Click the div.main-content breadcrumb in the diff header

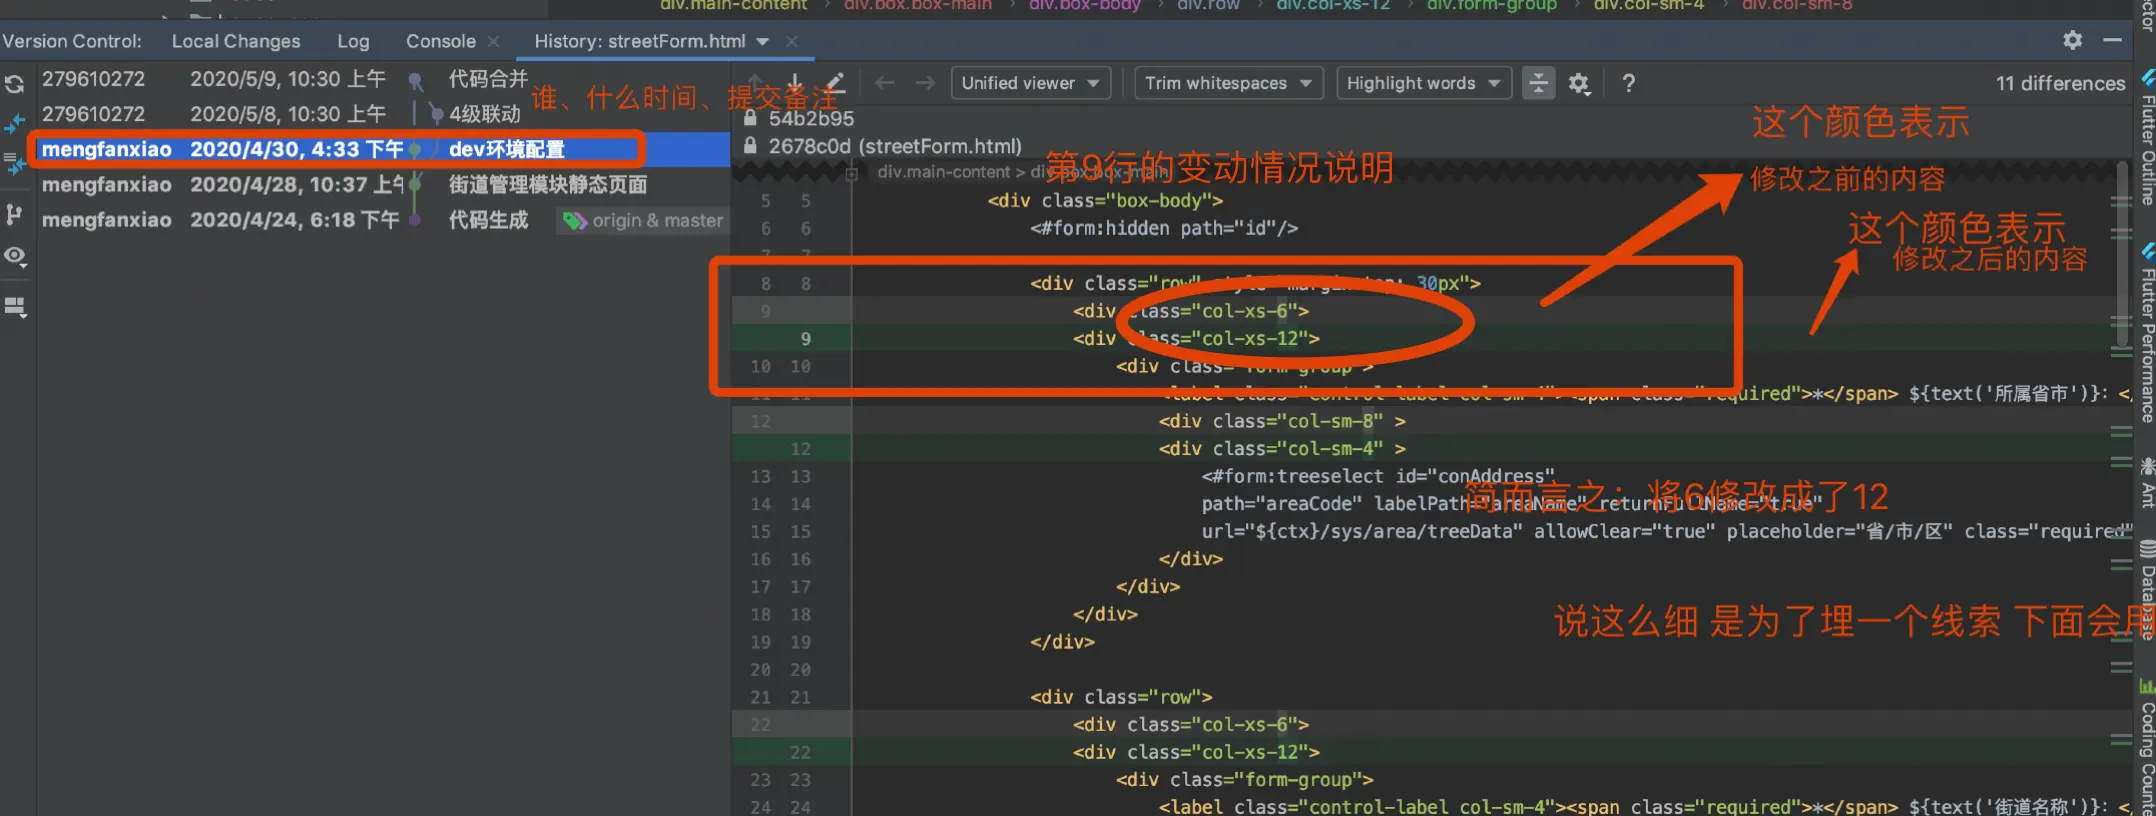pyautogui.click(x=943, y=172)
